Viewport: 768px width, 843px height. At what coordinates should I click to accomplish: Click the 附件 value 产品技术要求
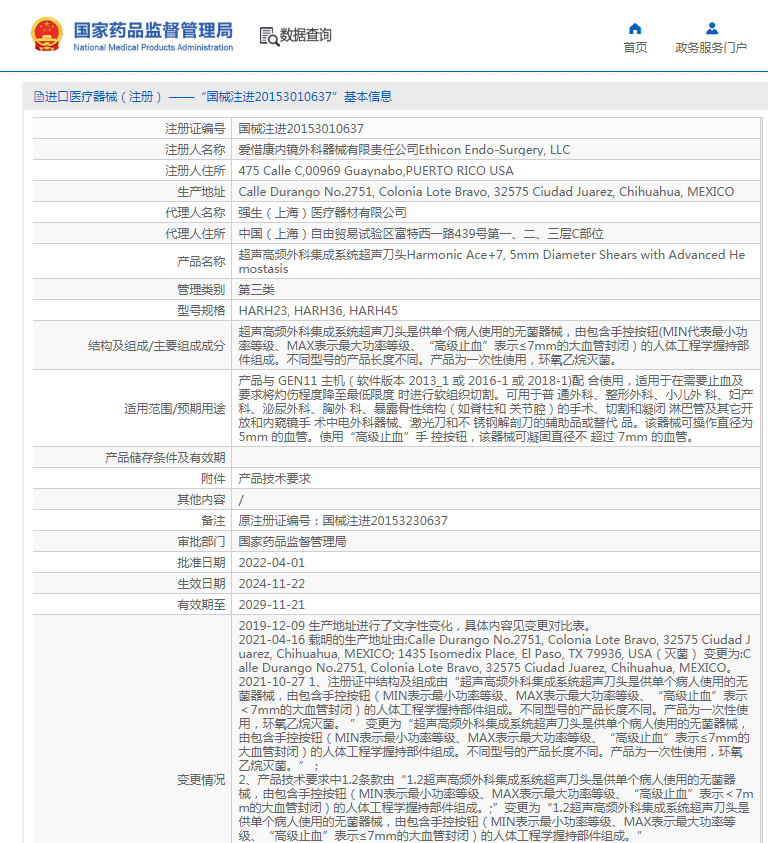274,478
